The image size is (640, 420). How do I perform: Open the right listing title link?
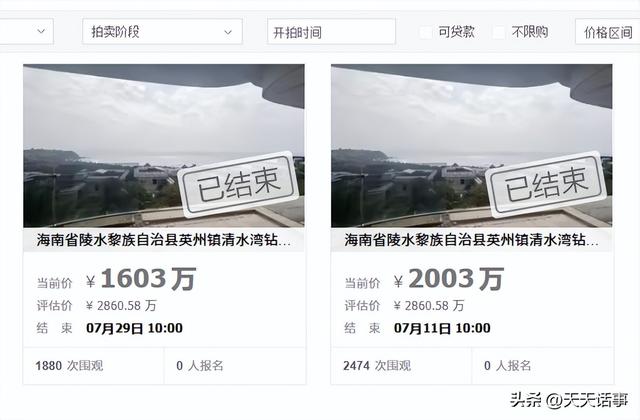pos(471,240)
